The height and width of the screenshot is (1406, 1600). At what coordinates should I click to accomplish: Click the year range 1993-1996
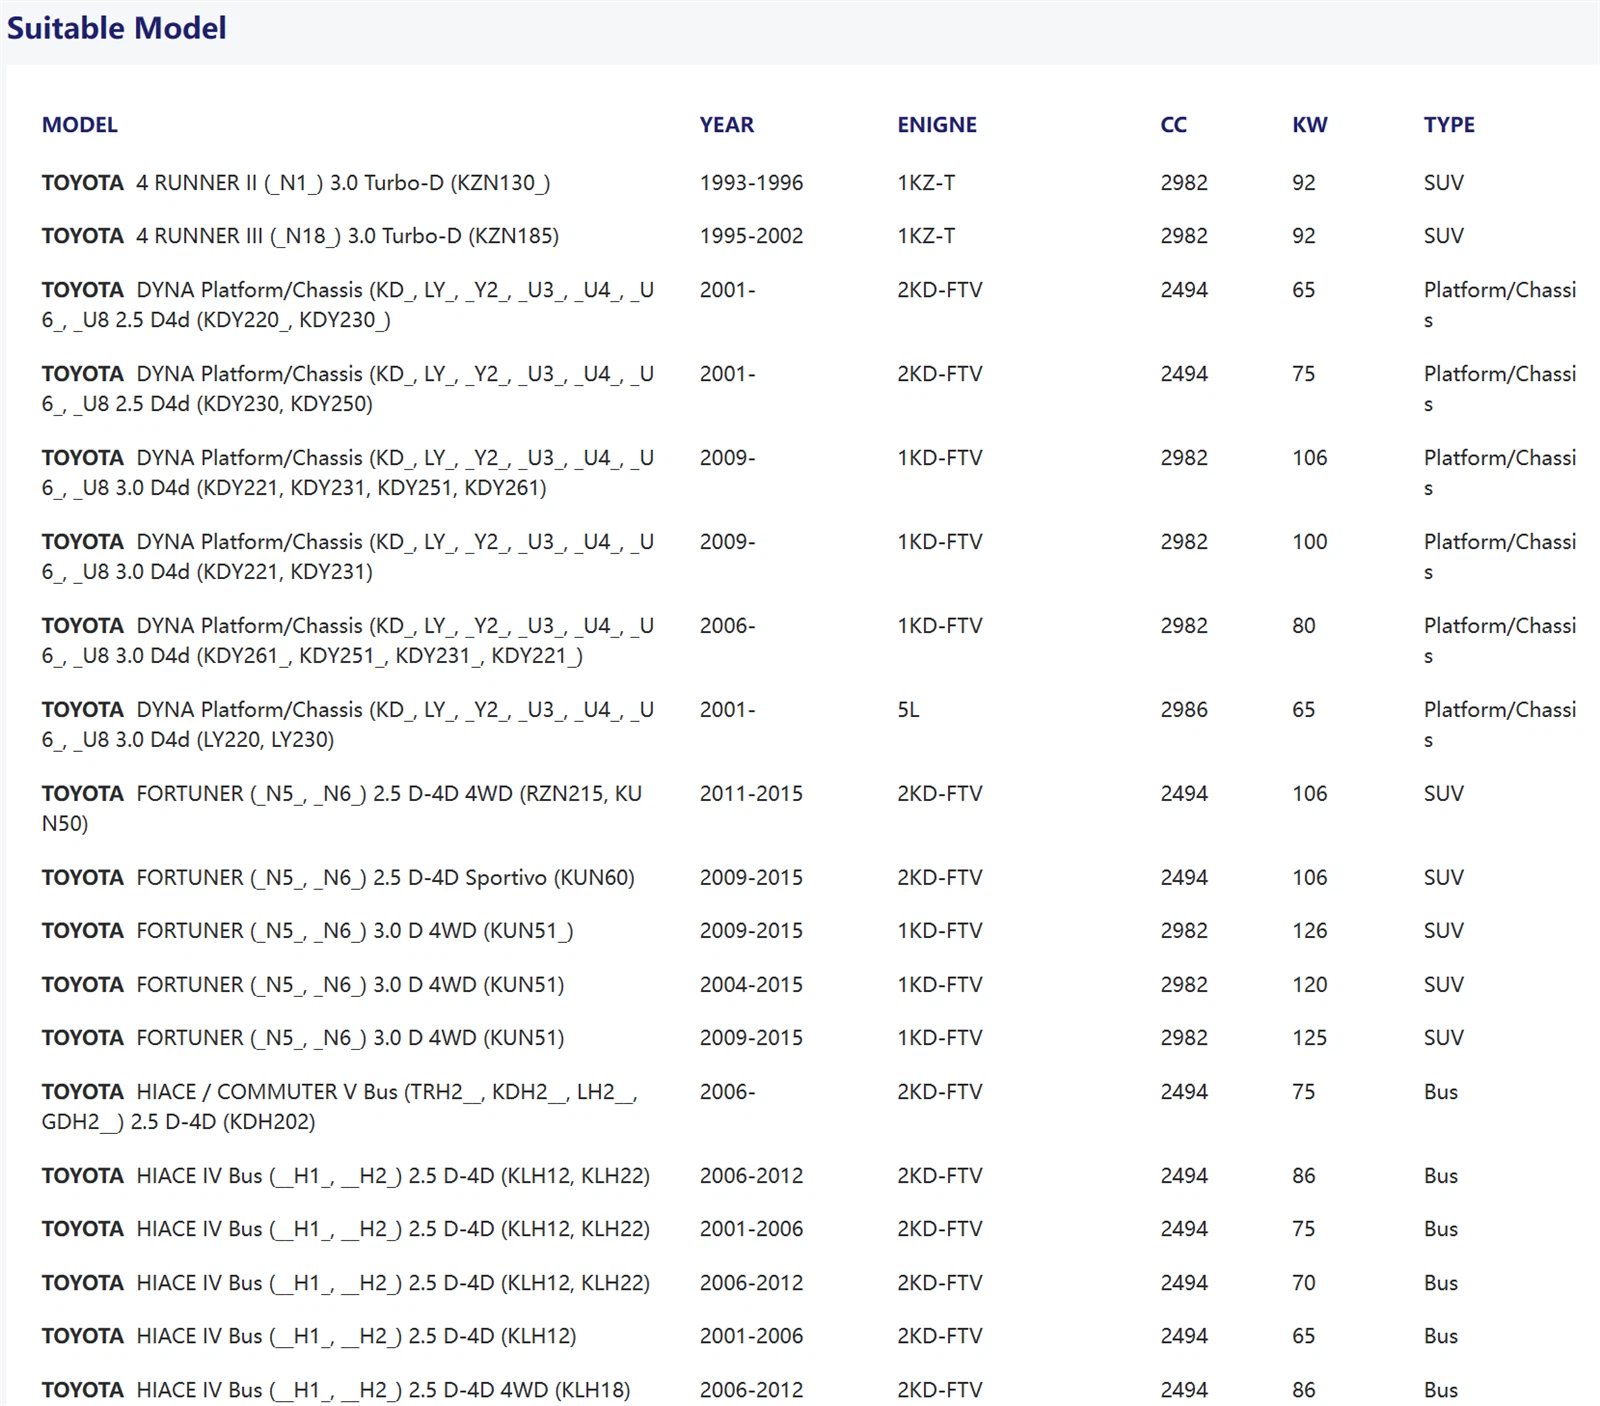click(x=751, y=183)
